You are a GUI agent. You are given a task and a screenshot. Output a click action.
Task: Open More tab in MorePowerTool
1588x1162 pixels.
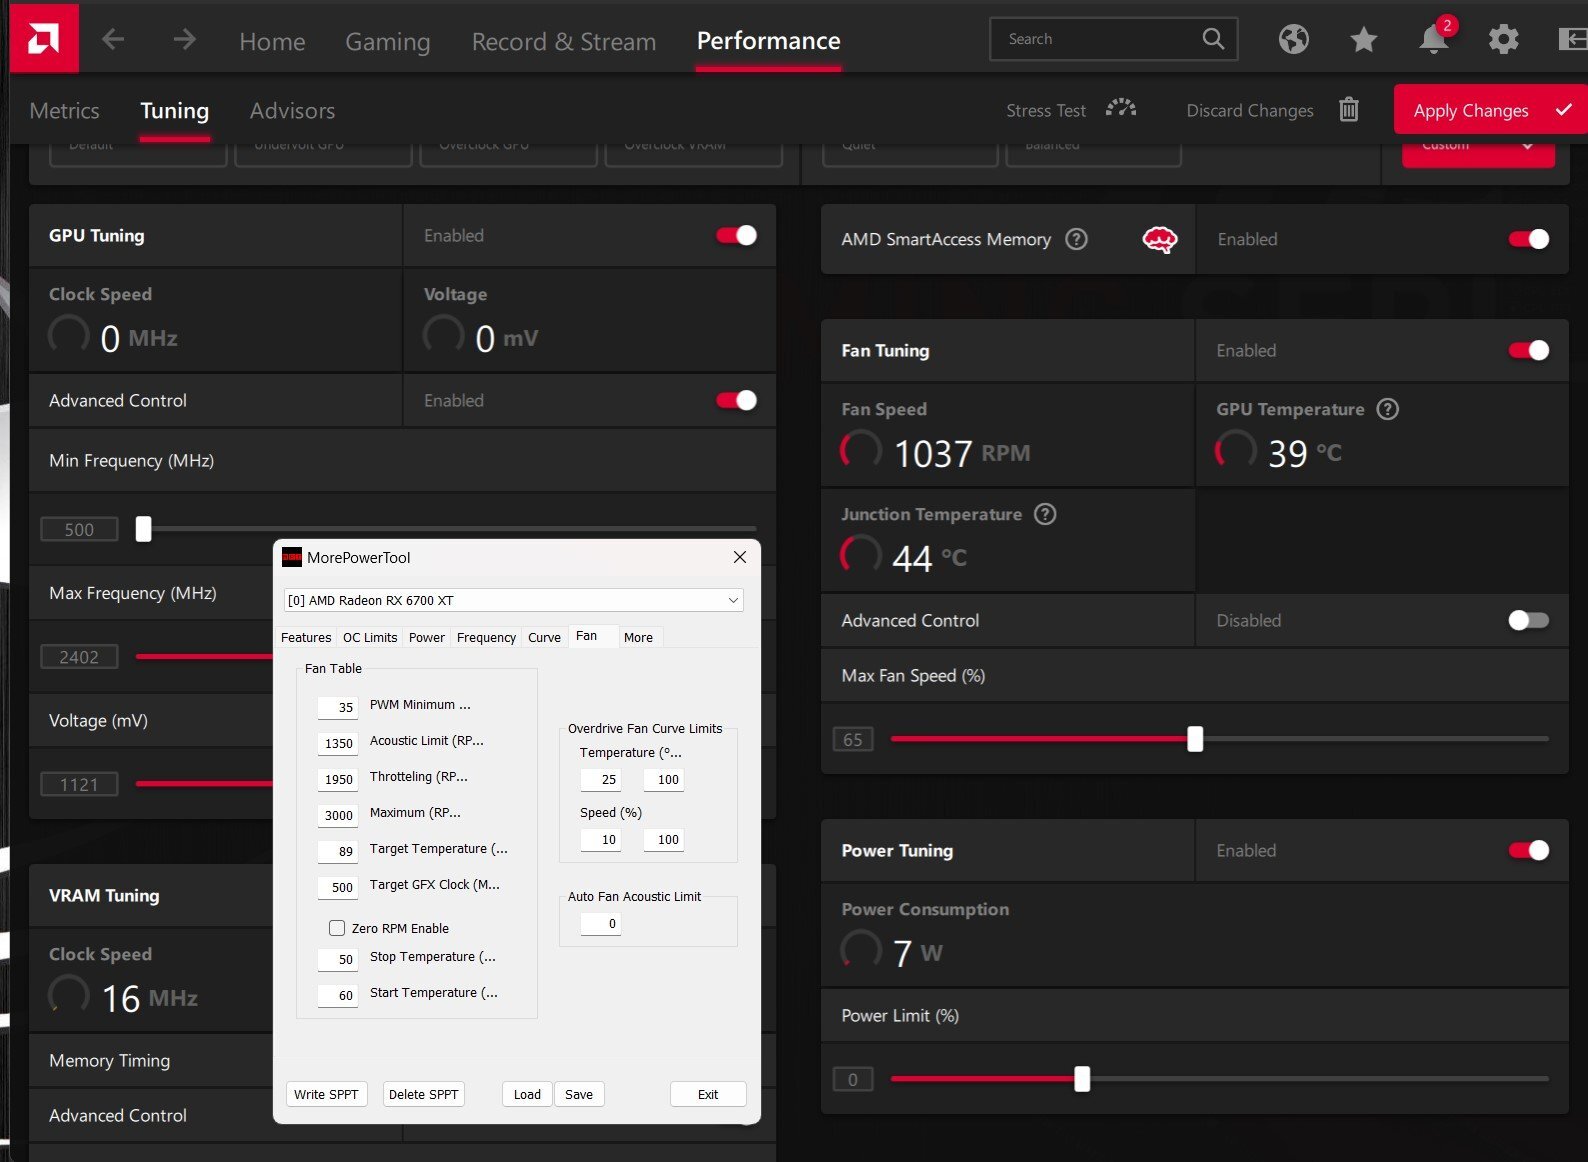638,637
